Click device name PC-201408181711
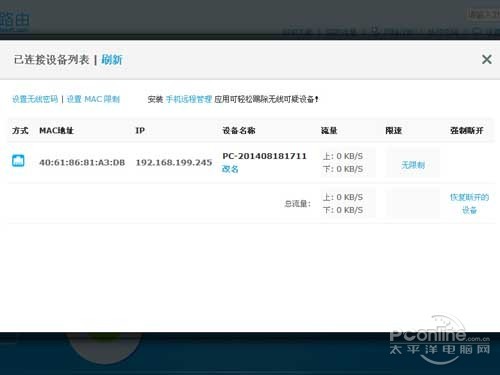 tap(264, 156)
